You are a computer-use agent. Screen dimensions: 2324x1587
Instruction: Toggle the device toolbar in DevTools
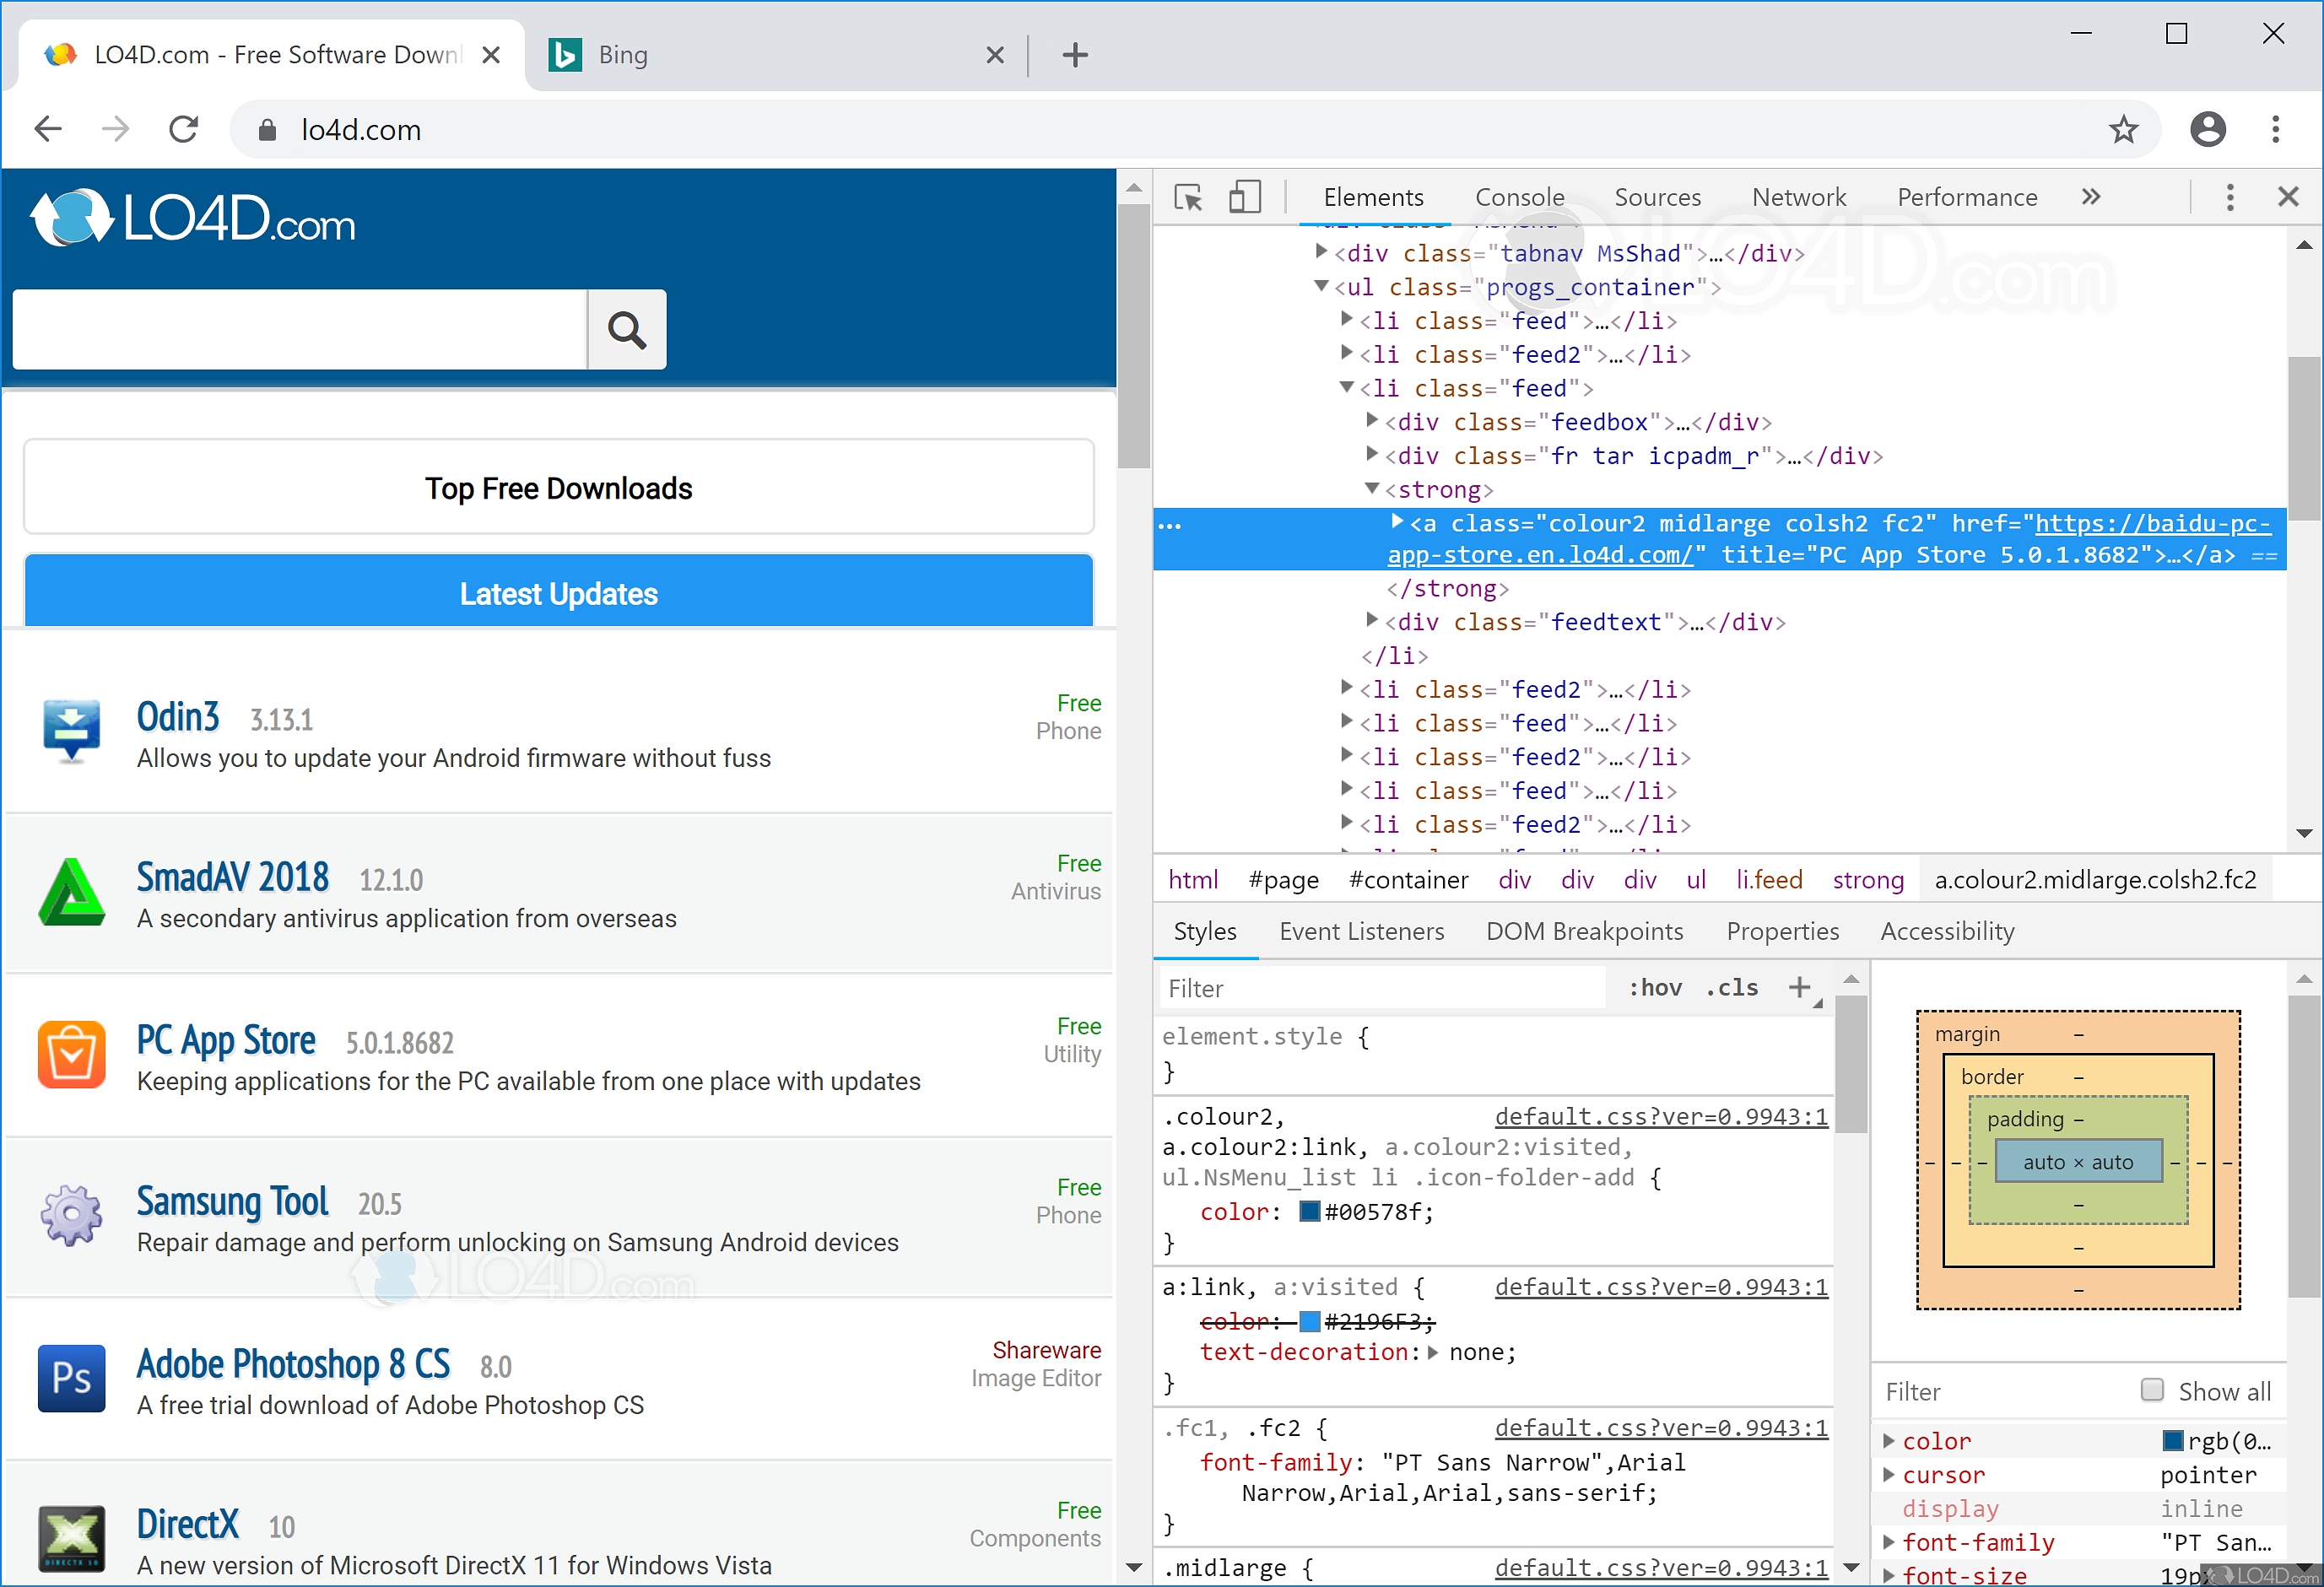pyautogui.click(x=1246, y=197)
